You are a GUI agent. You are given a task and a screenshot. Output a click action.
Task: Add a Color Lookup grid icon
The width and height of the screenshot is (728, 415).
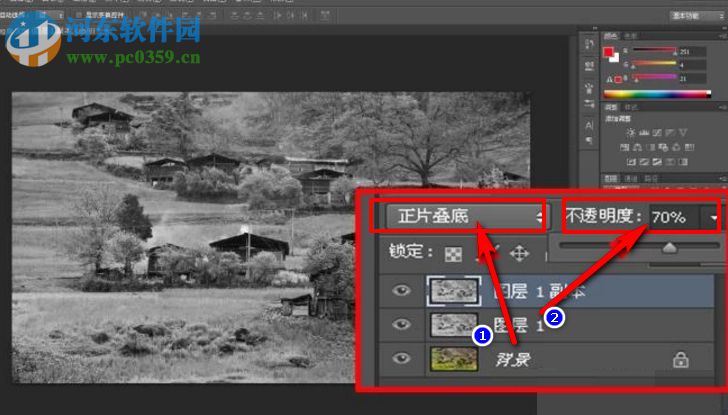[x=689, y=147]
